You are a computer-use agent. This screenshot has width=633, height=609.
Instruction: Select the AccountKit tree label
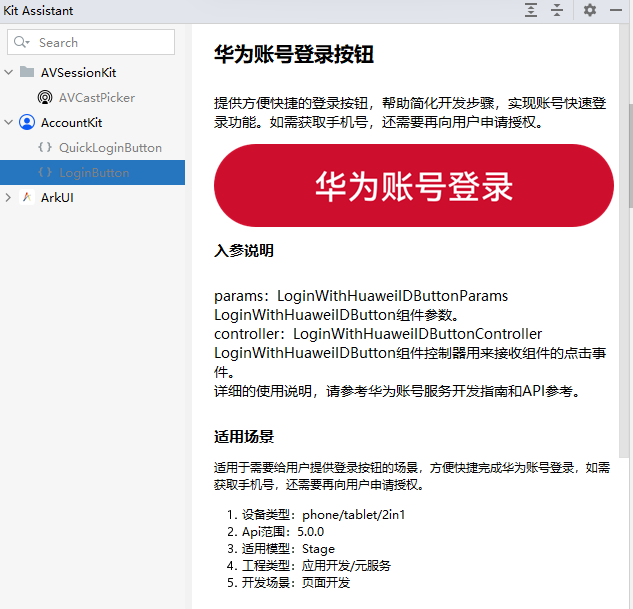(71, 123)
